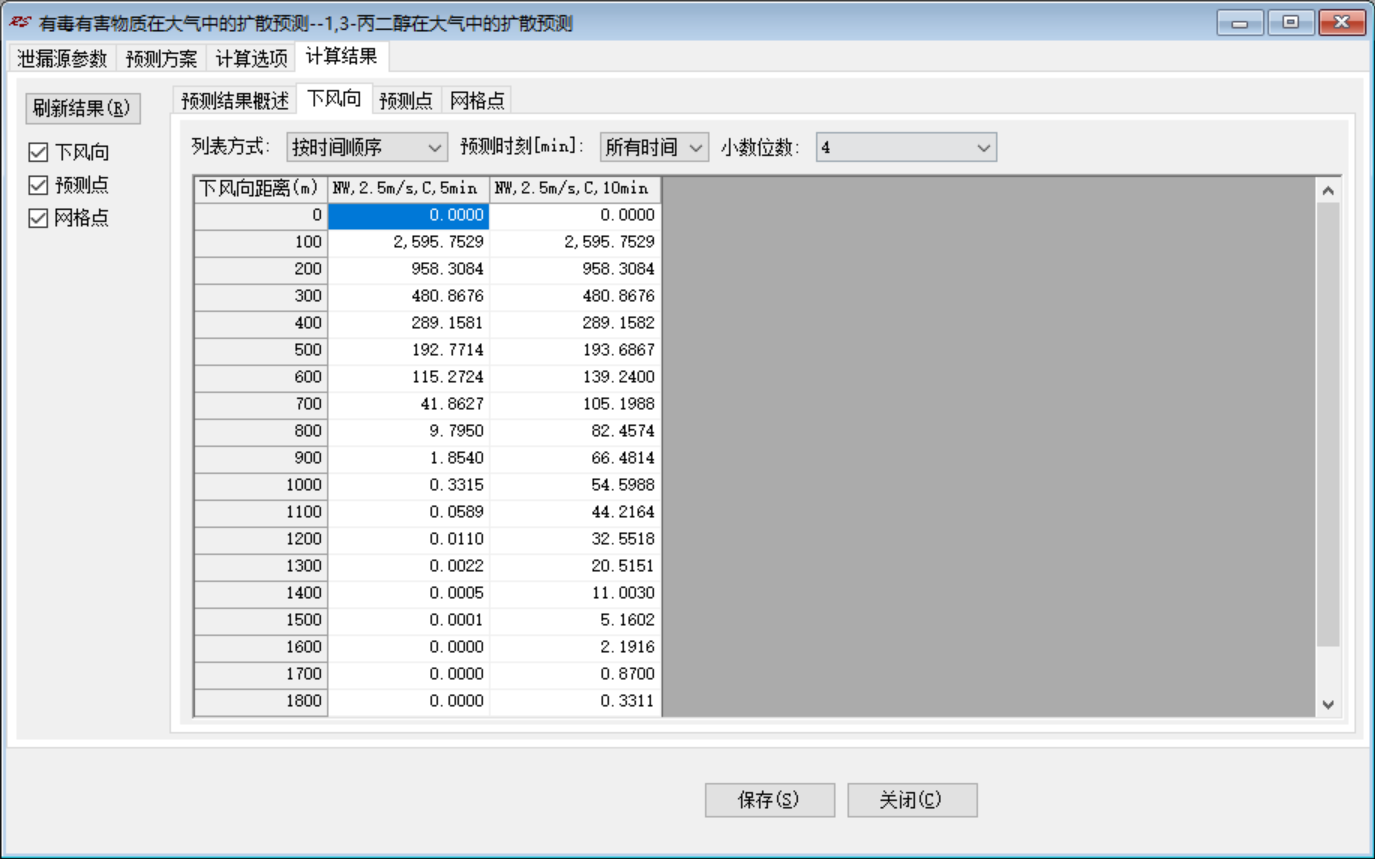Select cell 0.3315

[409, 485]
